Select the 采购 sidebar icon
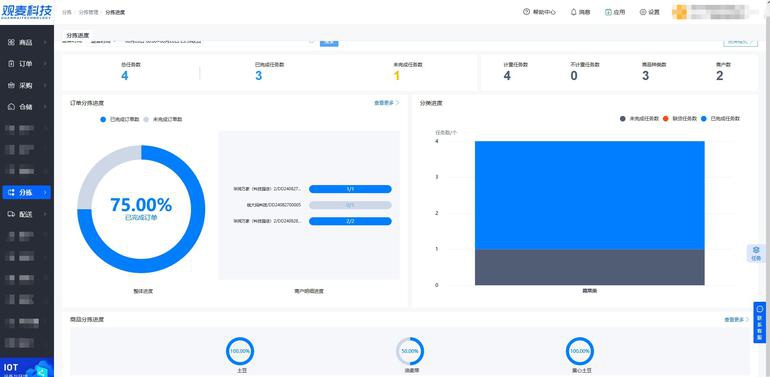Viewport: 770px width, 377px height. (x=11, y=85)
